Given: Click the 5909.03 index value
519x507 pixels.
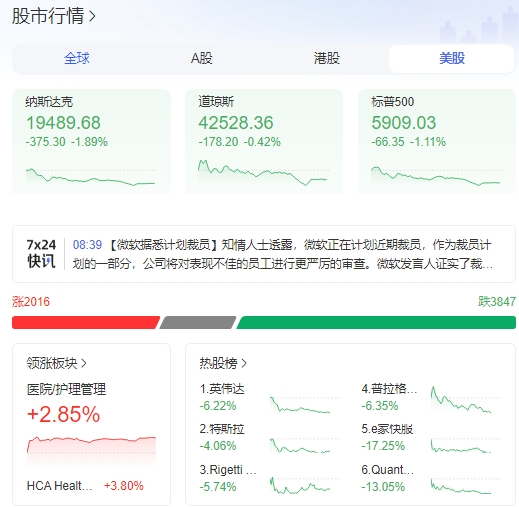Looking at the screenshot, I should tap(404, 123).
